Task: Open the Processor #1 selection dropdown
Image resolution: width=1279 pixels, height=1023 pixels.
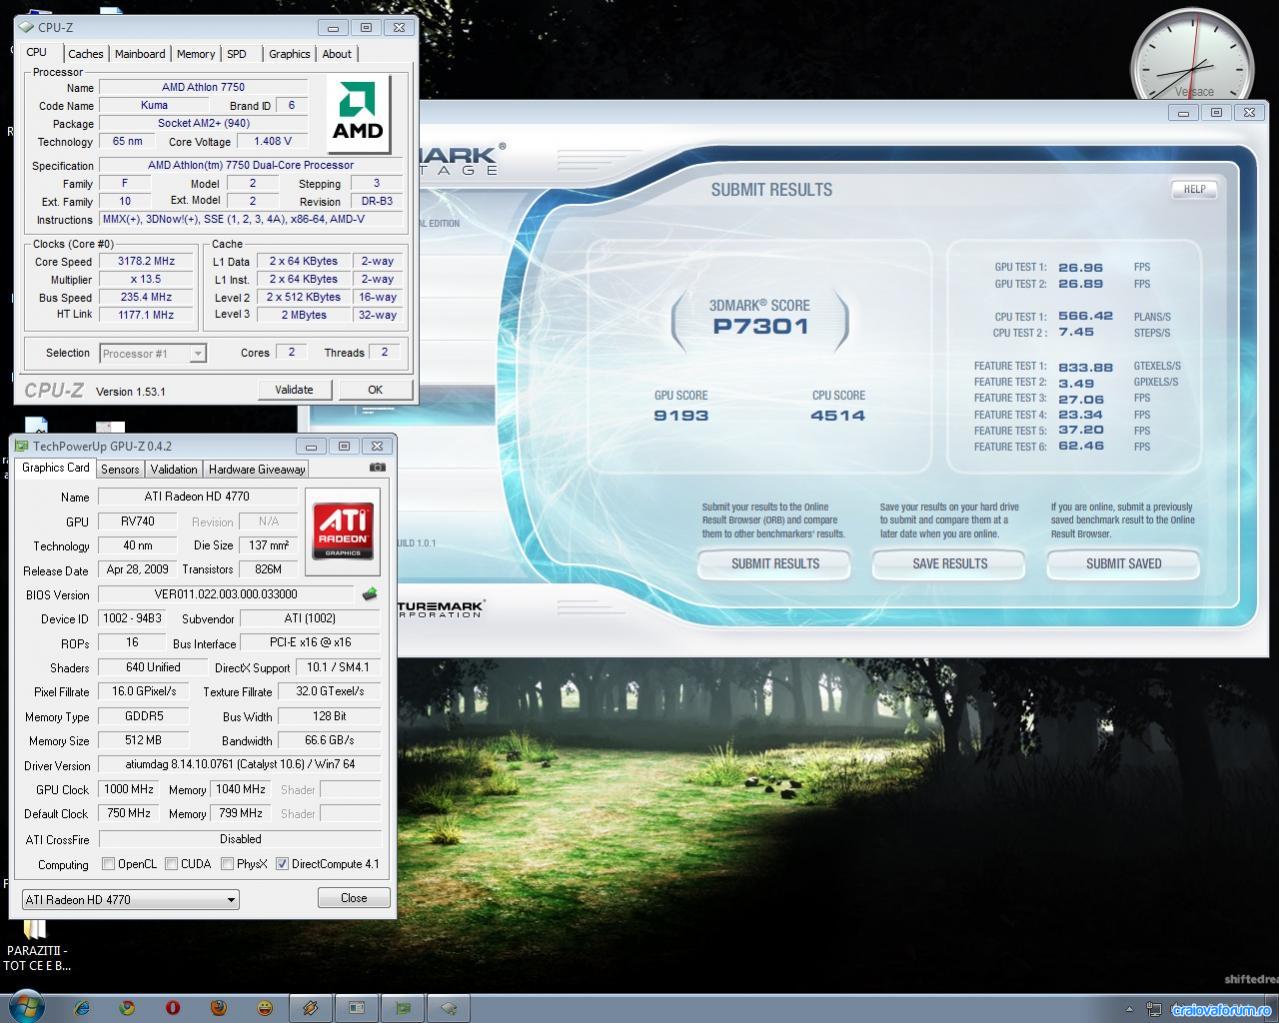Action: (153, 353)
